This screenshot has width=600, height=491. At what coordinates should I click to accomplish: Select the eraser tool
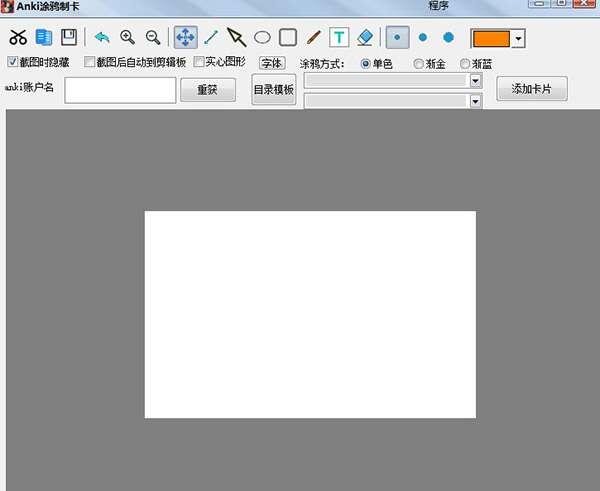click(x=364, y=38)
